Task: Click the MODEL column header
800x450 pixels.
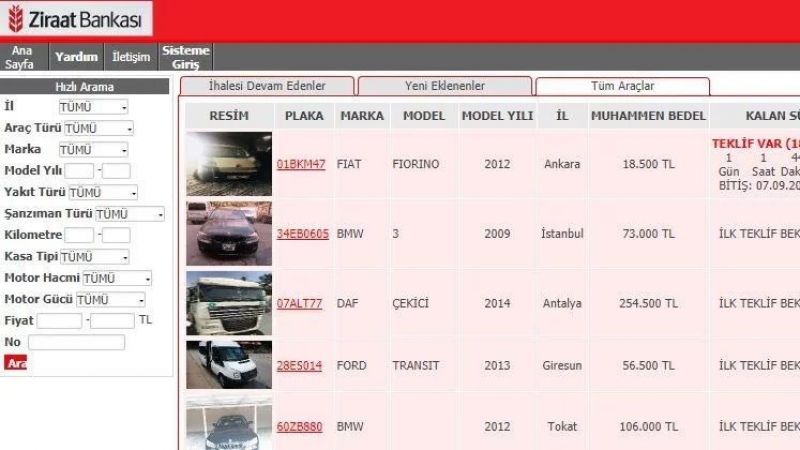Action: tap(424, 116)
